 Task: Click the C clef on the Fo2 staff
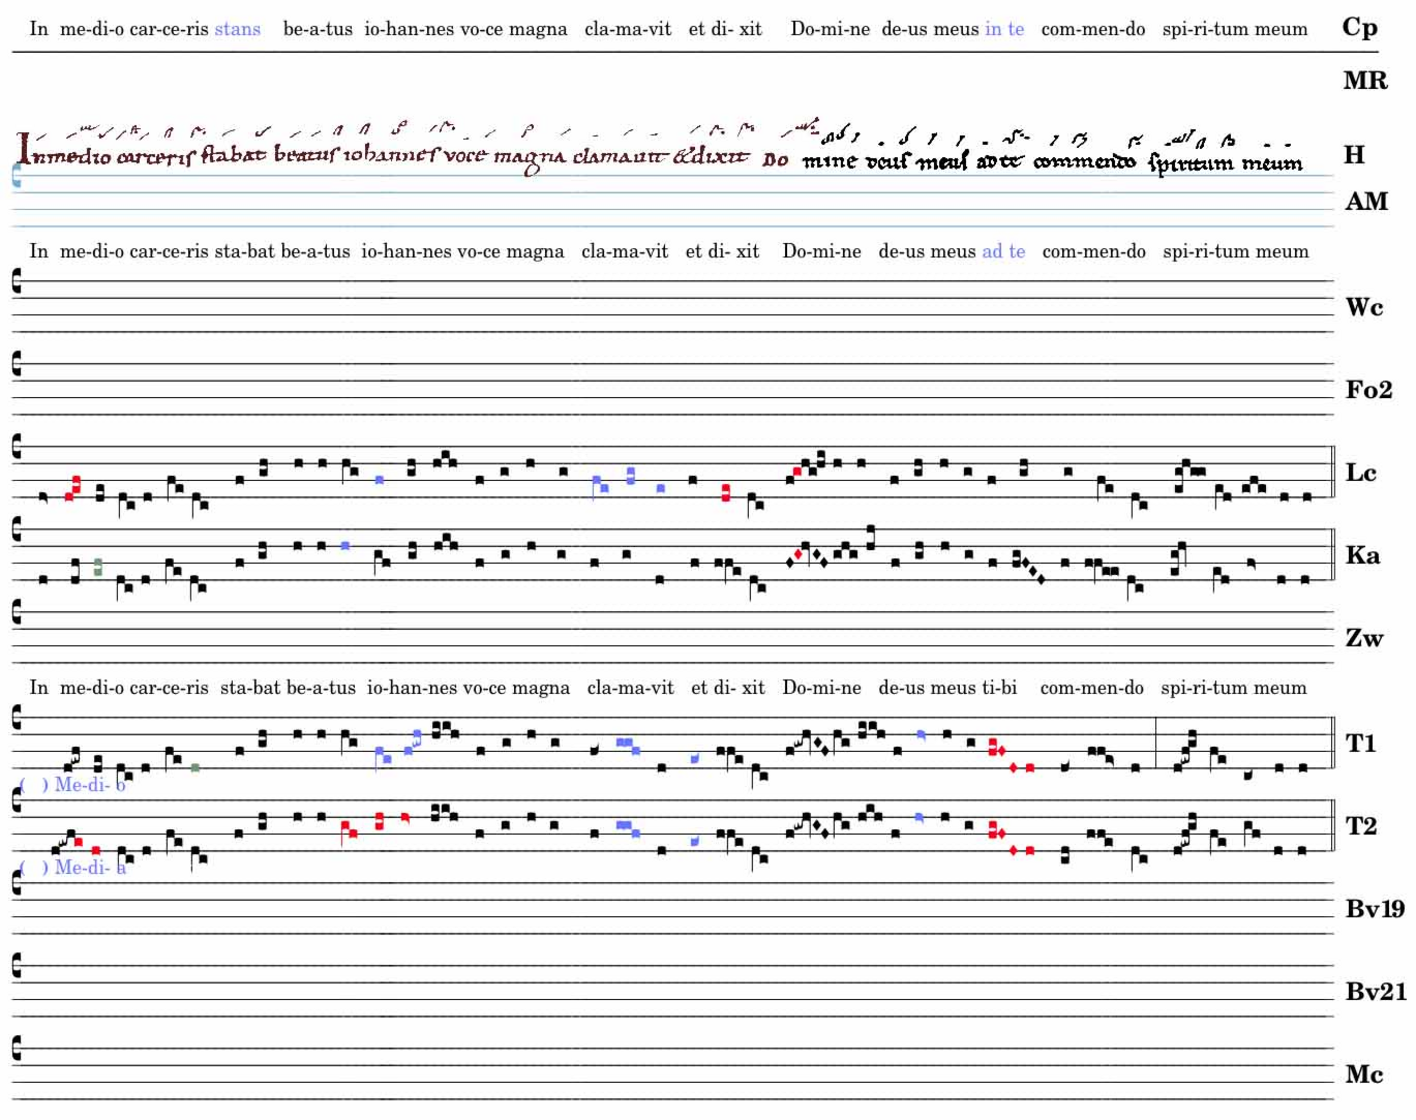point(16,365)
